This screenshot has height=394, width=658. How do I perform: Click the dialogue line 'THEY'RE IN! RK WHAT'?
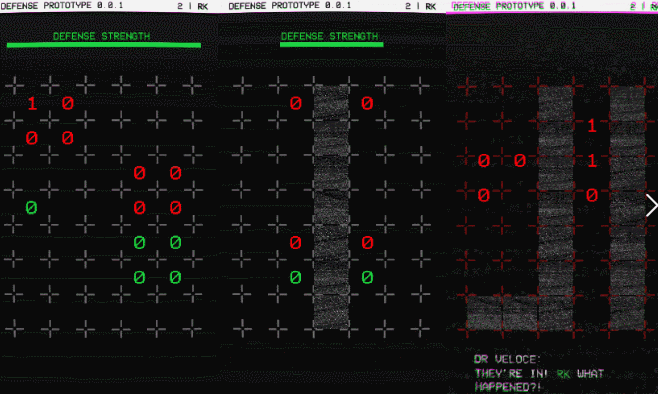click(x=539, y=374)
